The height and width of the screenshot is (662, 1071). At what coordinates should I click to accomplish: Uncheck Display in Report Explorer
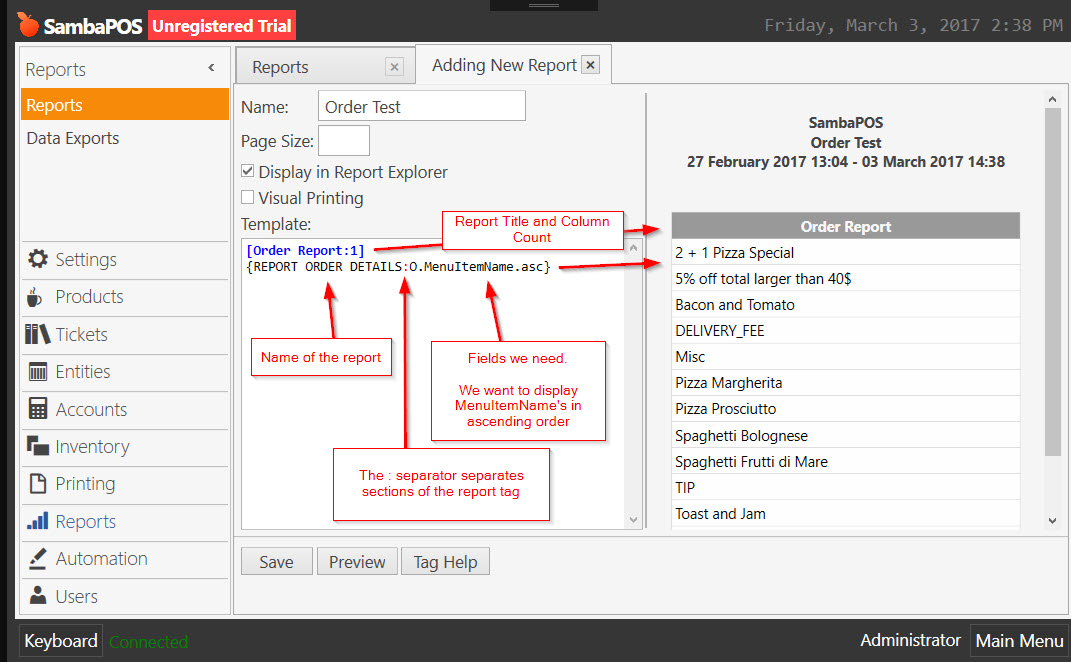point(247,171)
